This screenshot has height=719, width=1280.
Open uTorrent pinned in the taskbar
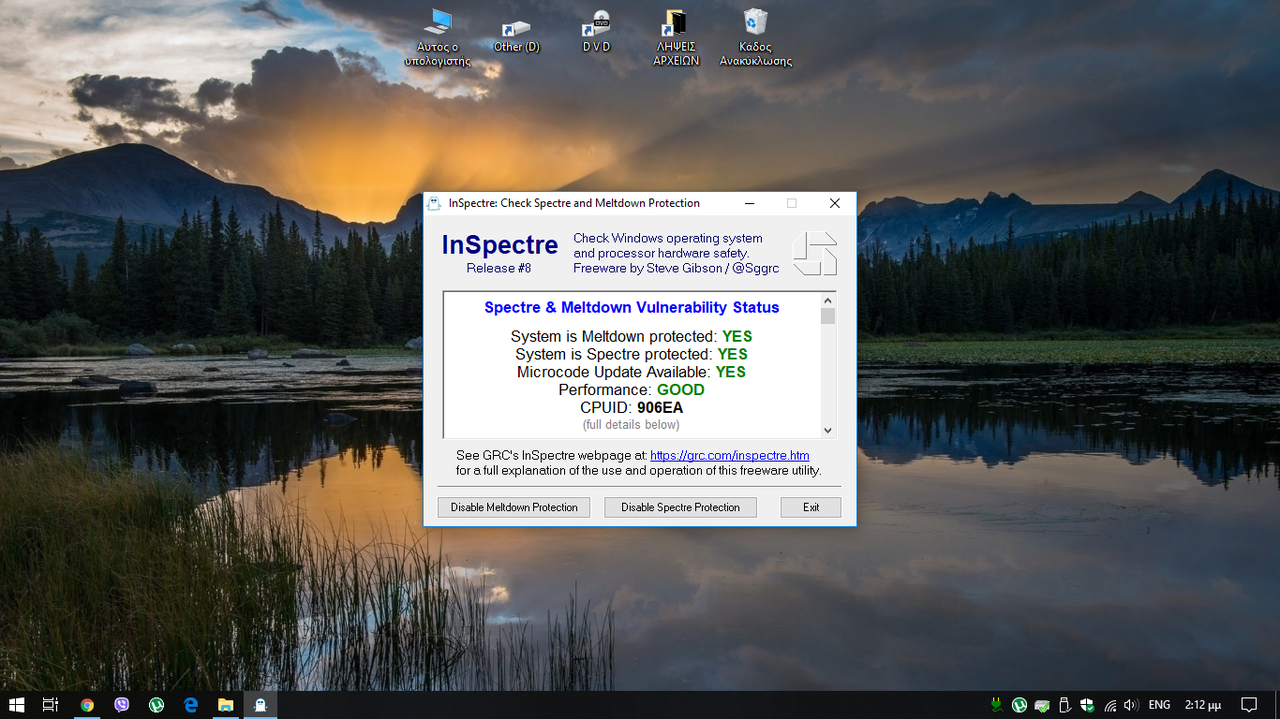[x=157, y=705]
